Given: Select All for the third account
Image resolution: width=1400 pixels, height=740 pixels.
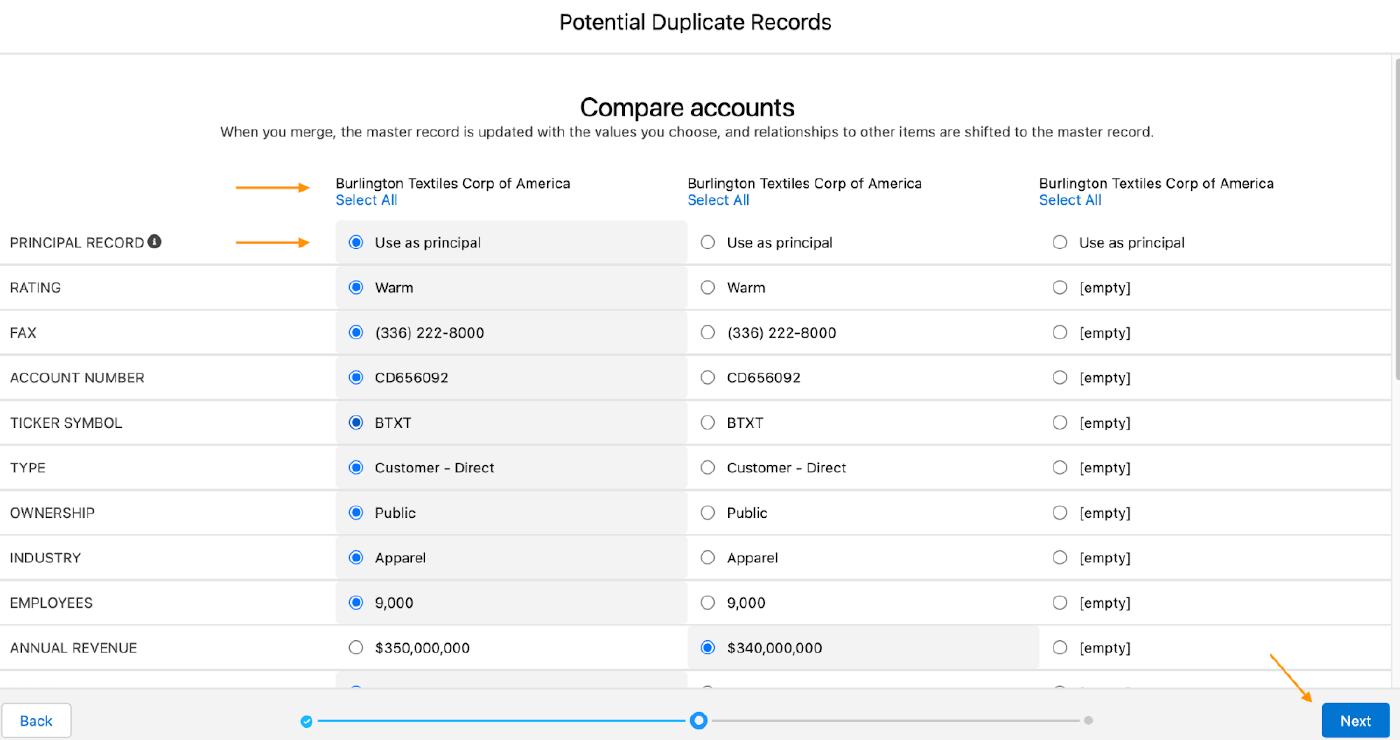Looking at the screenshot, I should tap(1070, 200).
